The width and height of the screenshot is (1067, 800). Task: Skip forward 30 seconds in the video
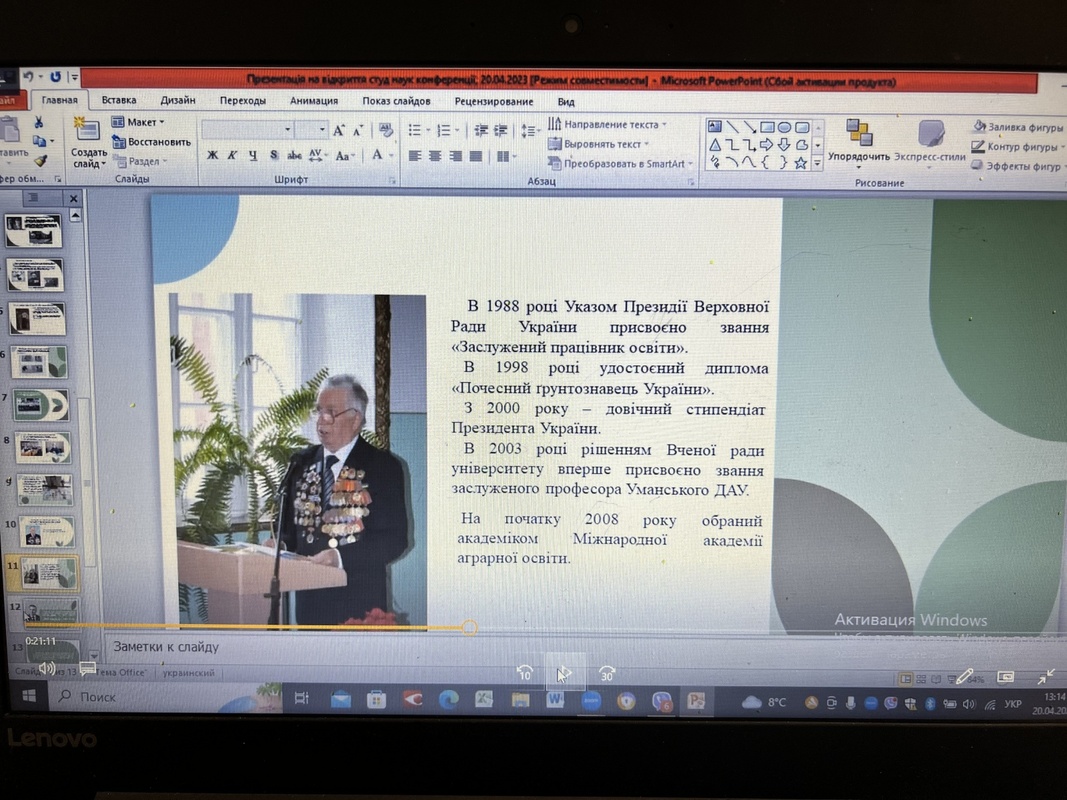(607, 673)
